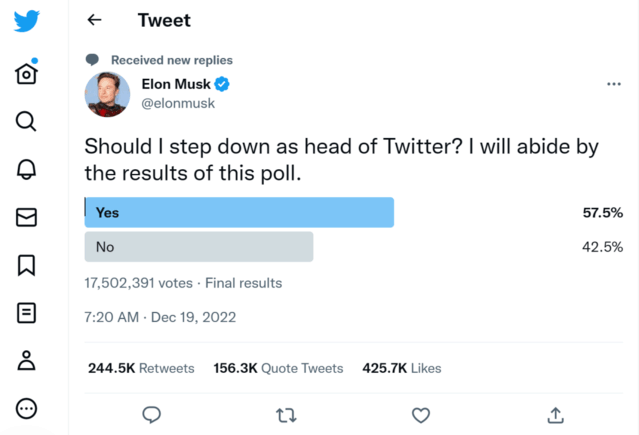Reply to the tweet
Viewport: 639px width, 435px height.
152,414
